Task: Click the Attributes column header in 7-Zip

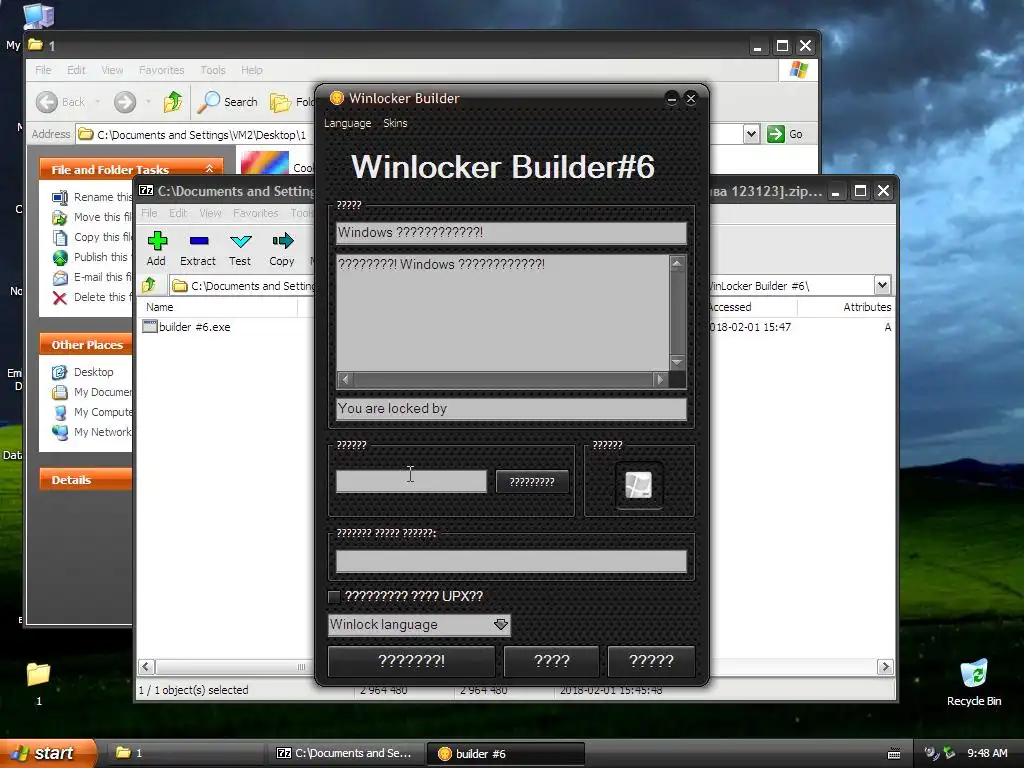Action: click(867, 307)
